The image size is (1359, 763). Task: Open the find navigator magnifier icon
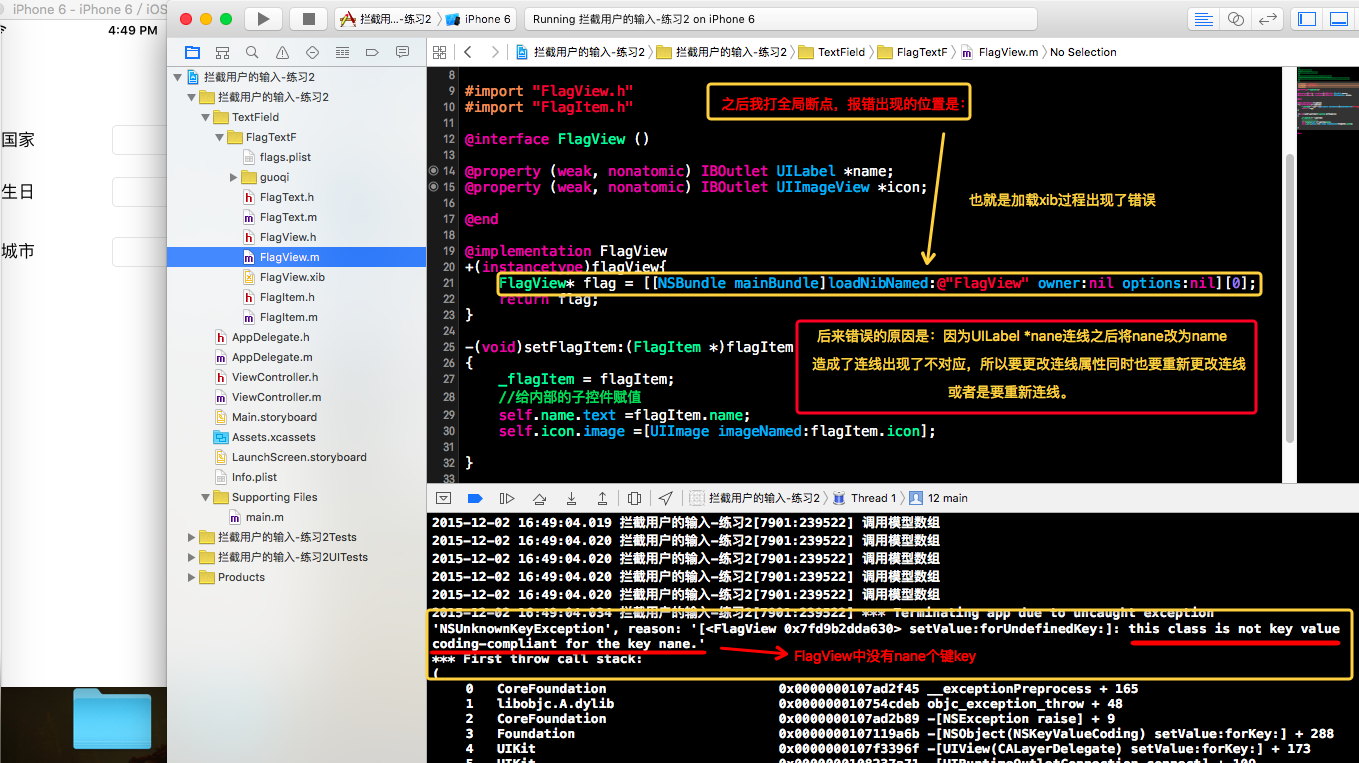(x=252, y=52)
